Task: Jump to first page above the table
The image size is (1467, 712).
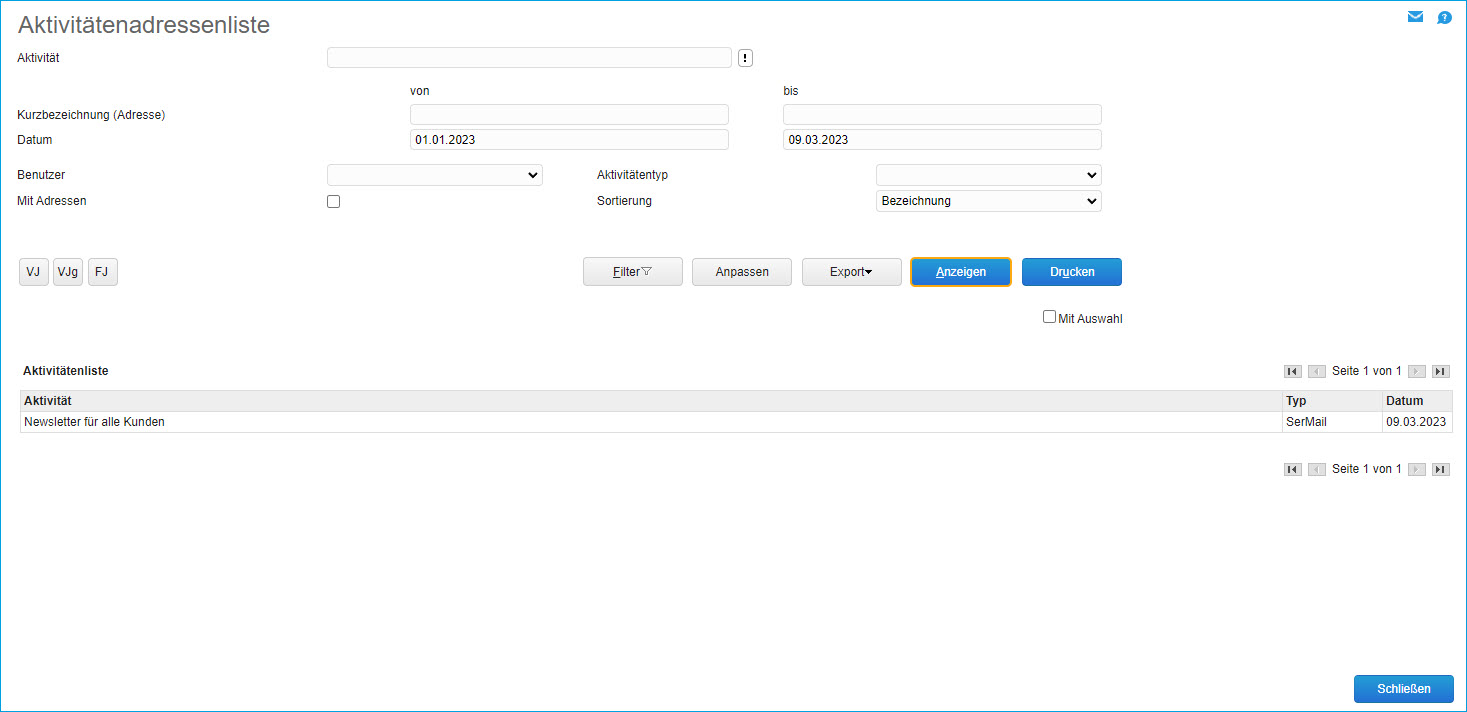Action: (1292, 371)
